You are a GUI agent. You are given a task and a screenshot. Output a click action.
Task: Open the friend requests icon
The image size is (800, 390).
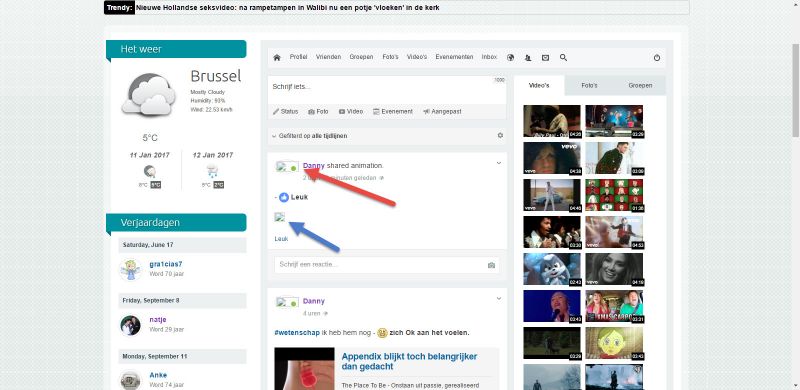(528, 58)
